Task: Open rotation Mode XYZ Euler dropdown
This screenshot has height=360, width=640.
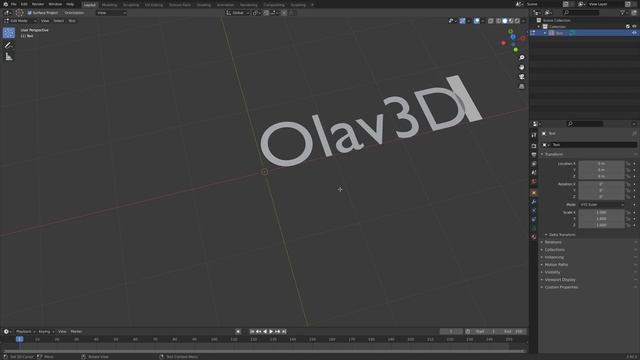Action: tap(602, 204)
